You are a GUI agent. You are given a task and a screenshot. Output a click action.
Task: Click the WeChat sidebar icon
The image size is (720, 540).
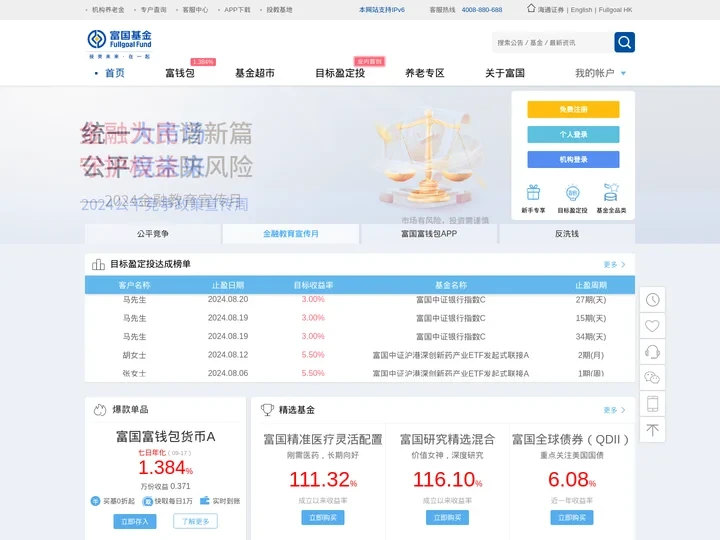coord(652,378)
